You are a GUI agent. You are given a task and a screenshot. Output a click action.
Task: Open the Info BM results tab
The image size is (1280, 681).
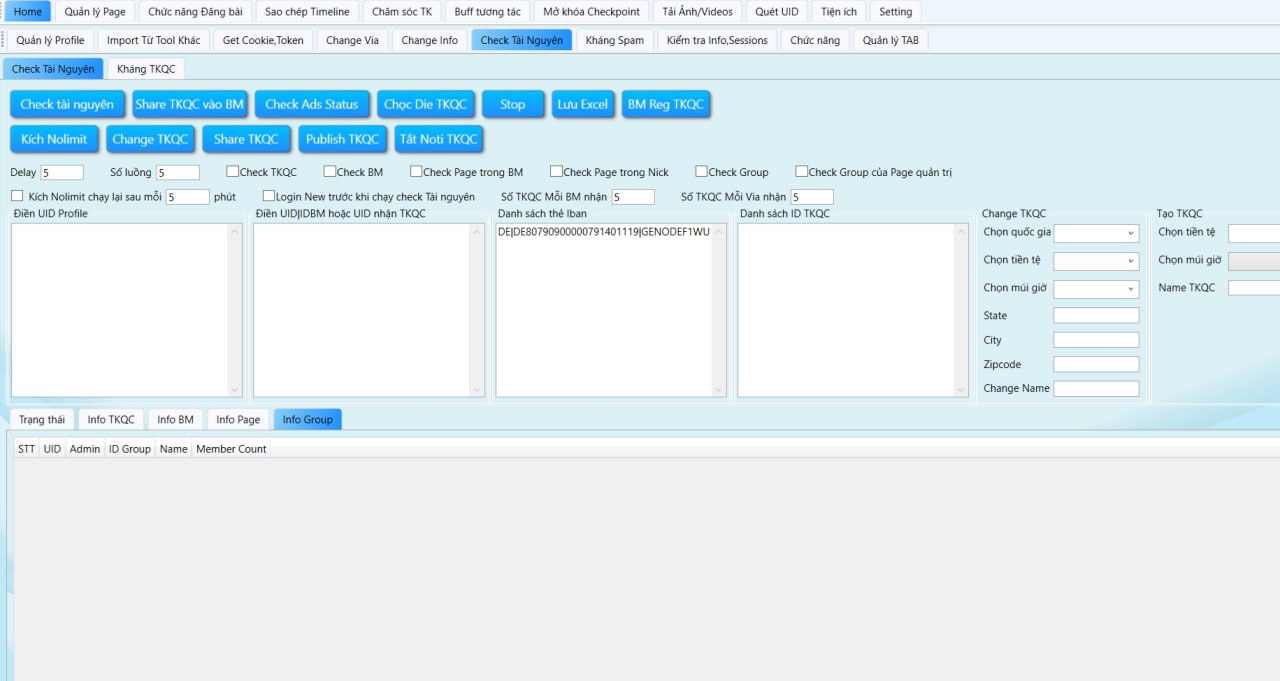[x=175, y=420]
